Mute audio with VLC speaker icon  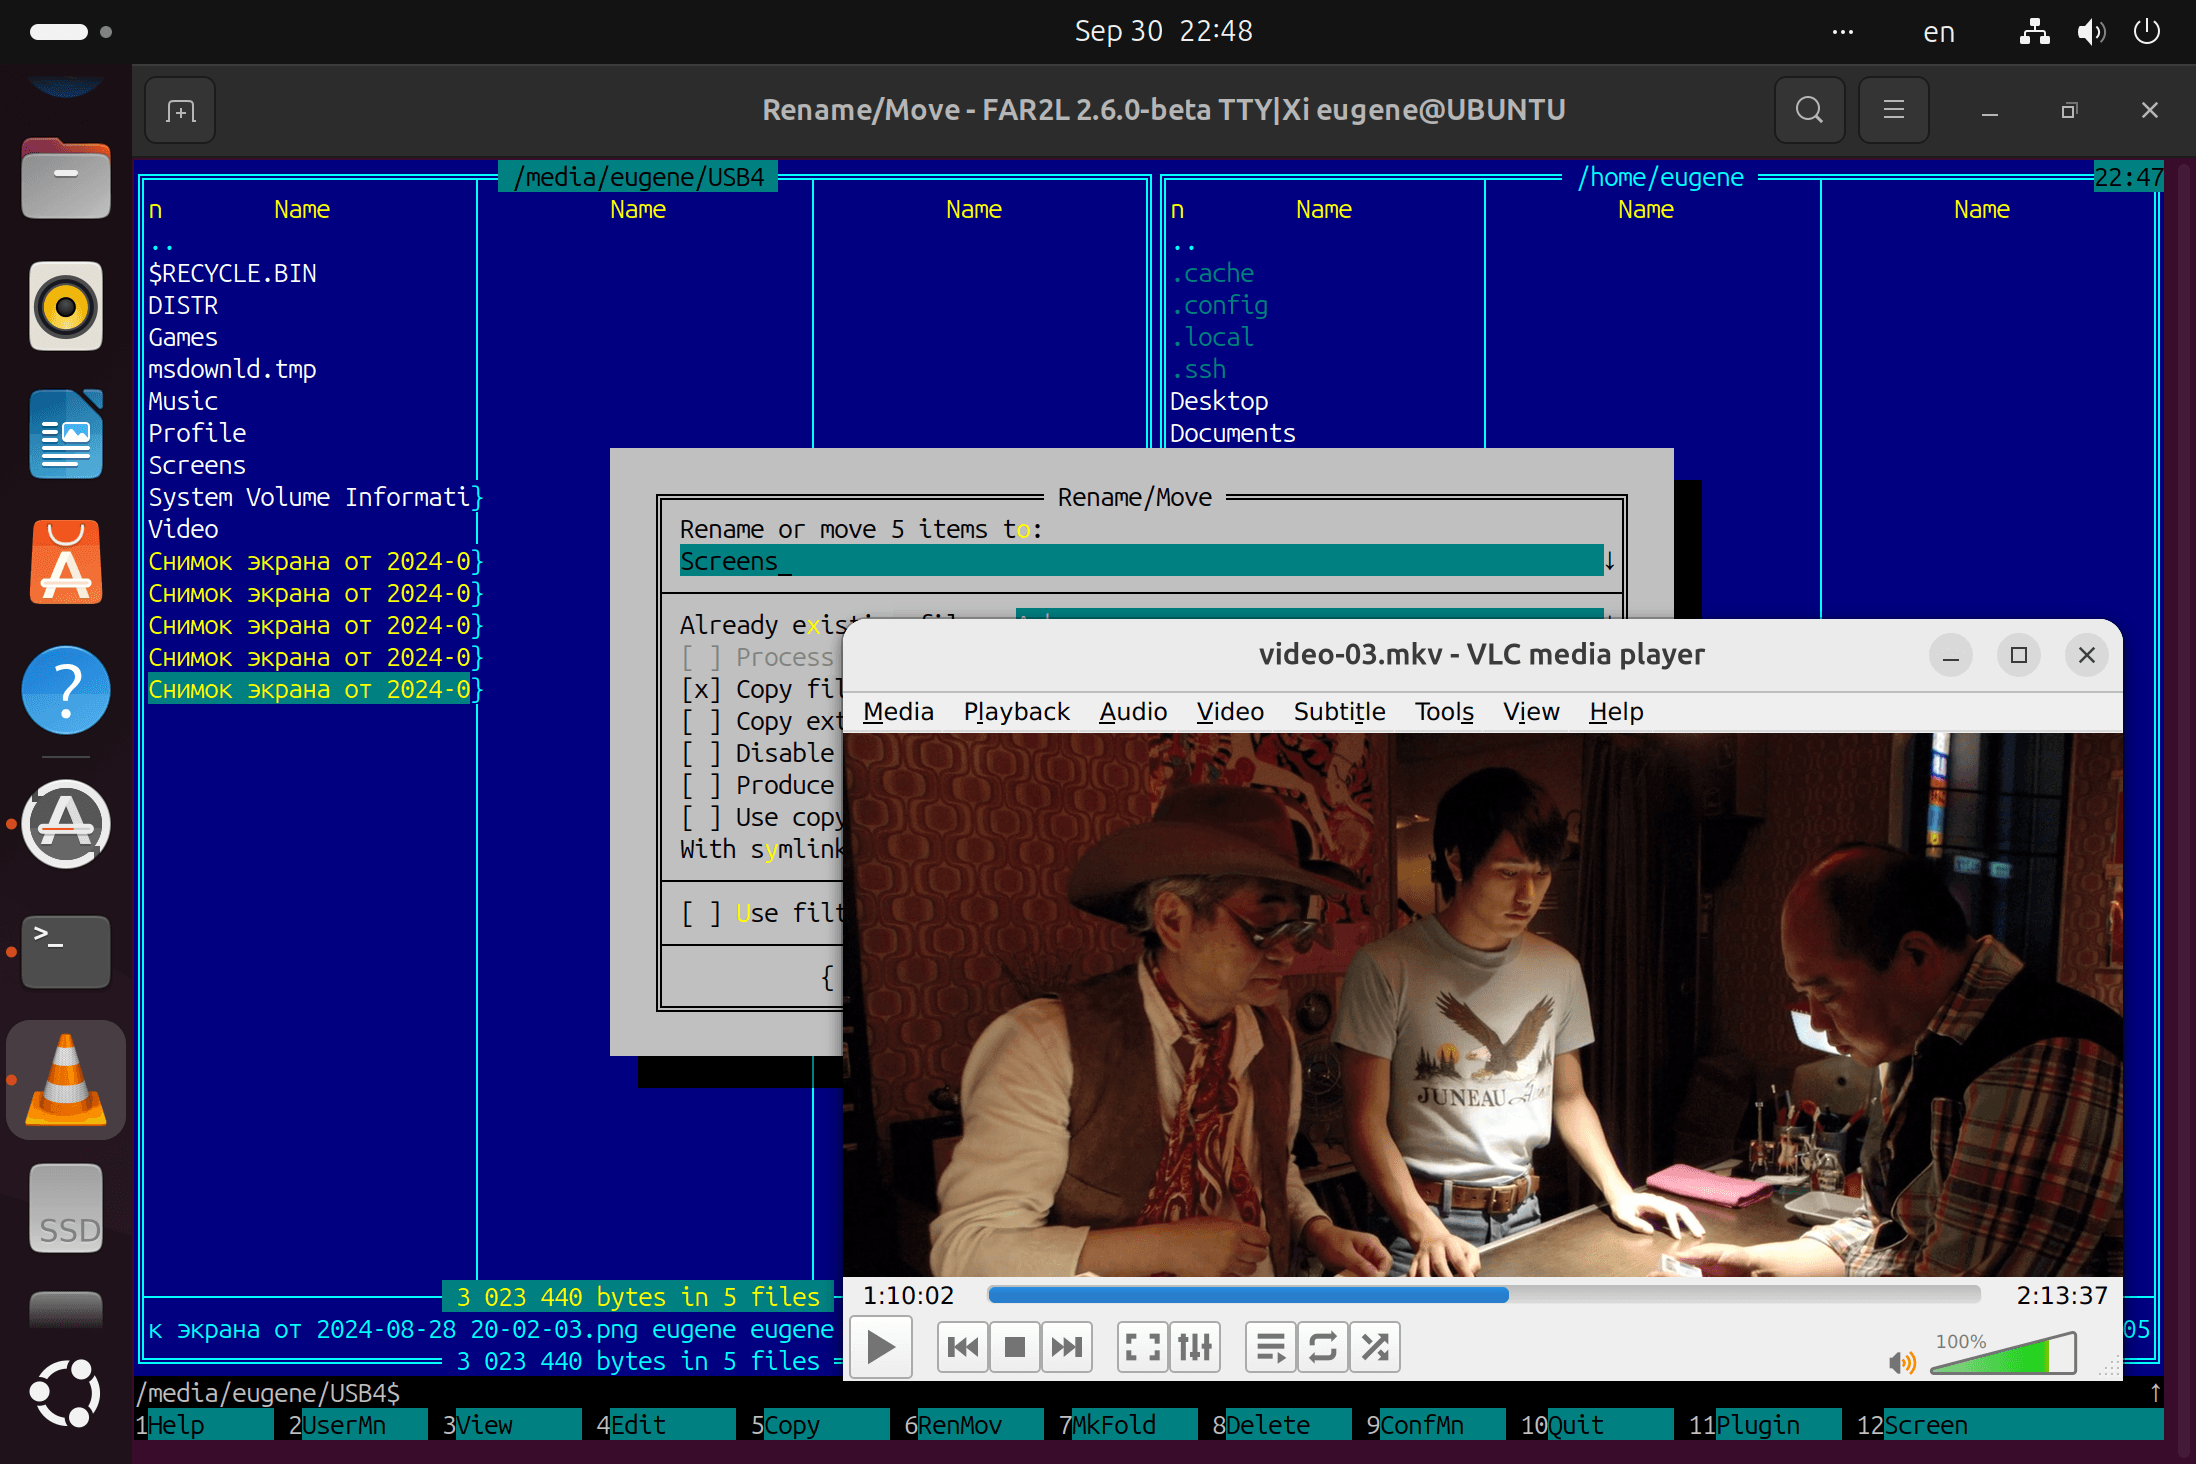[x=1901, y=1362]
